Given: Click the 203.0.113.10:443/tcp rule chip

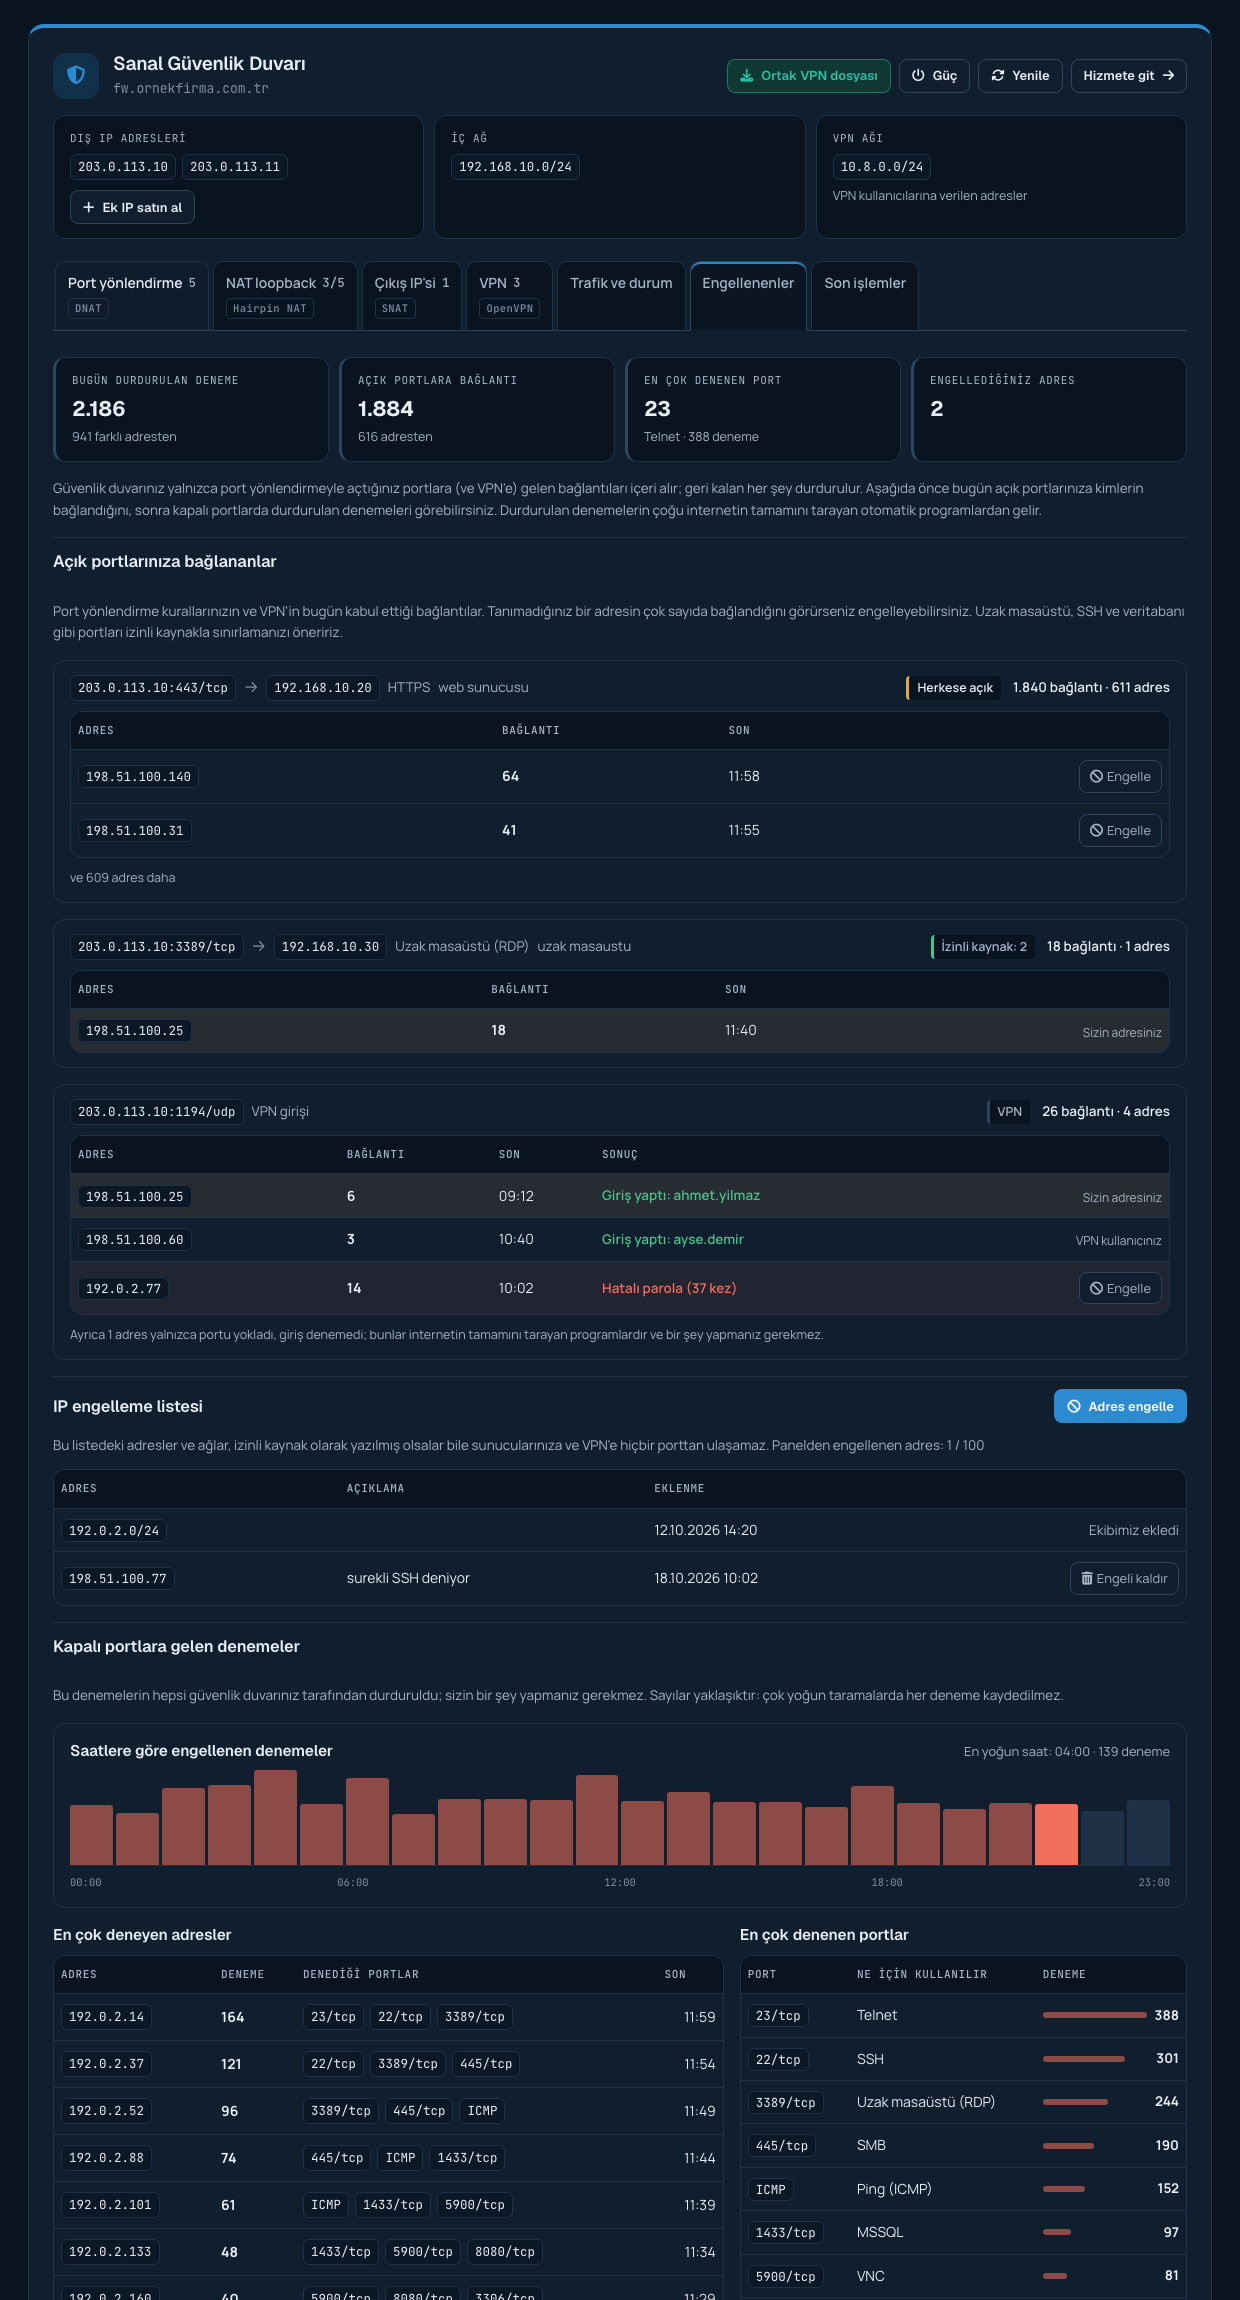Looking at the screenshot, I should tap(153, 688).
